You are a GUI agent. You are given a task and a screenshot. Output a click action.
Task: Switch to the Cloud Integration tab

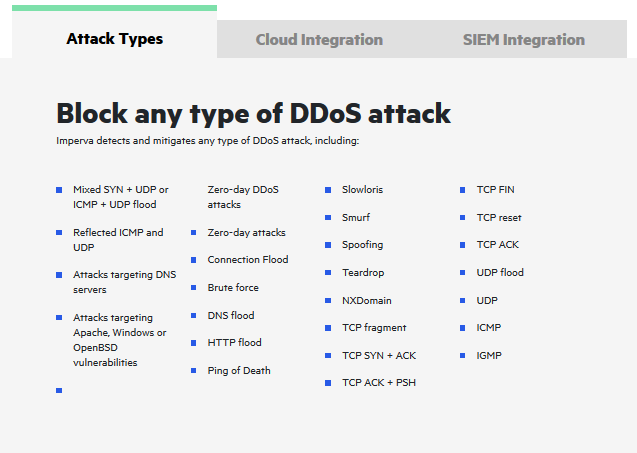[x=319, y=40]
